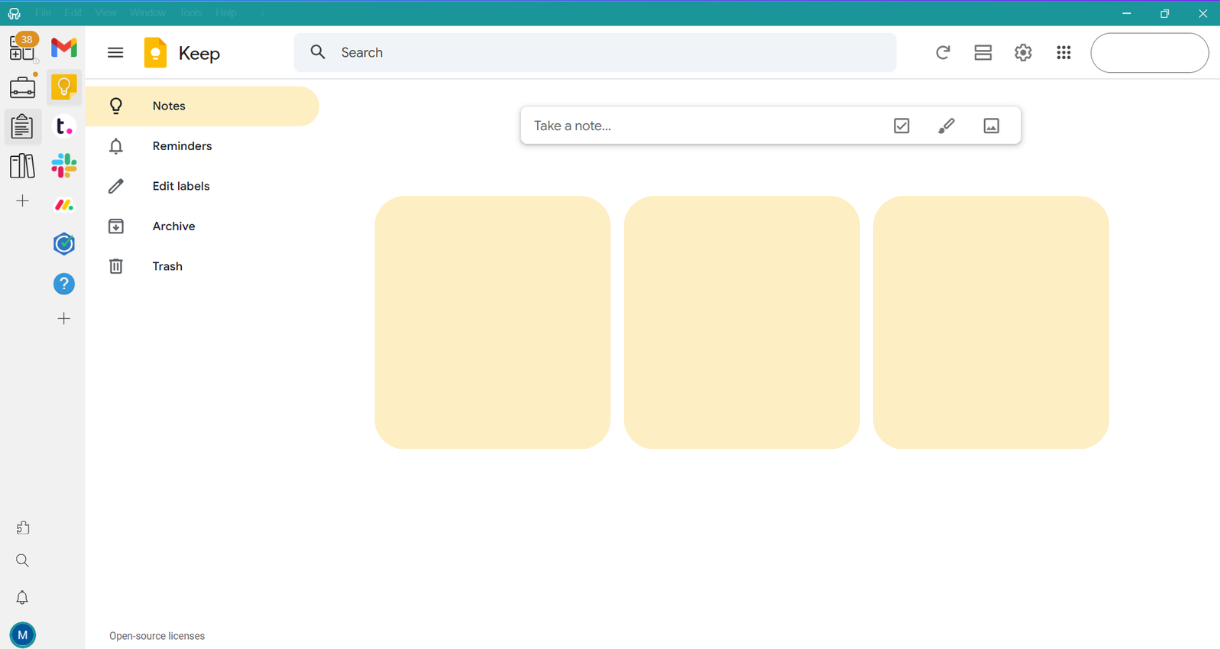Open the Trash section
The image size is (1220, 649).
(x=167, y=265)
